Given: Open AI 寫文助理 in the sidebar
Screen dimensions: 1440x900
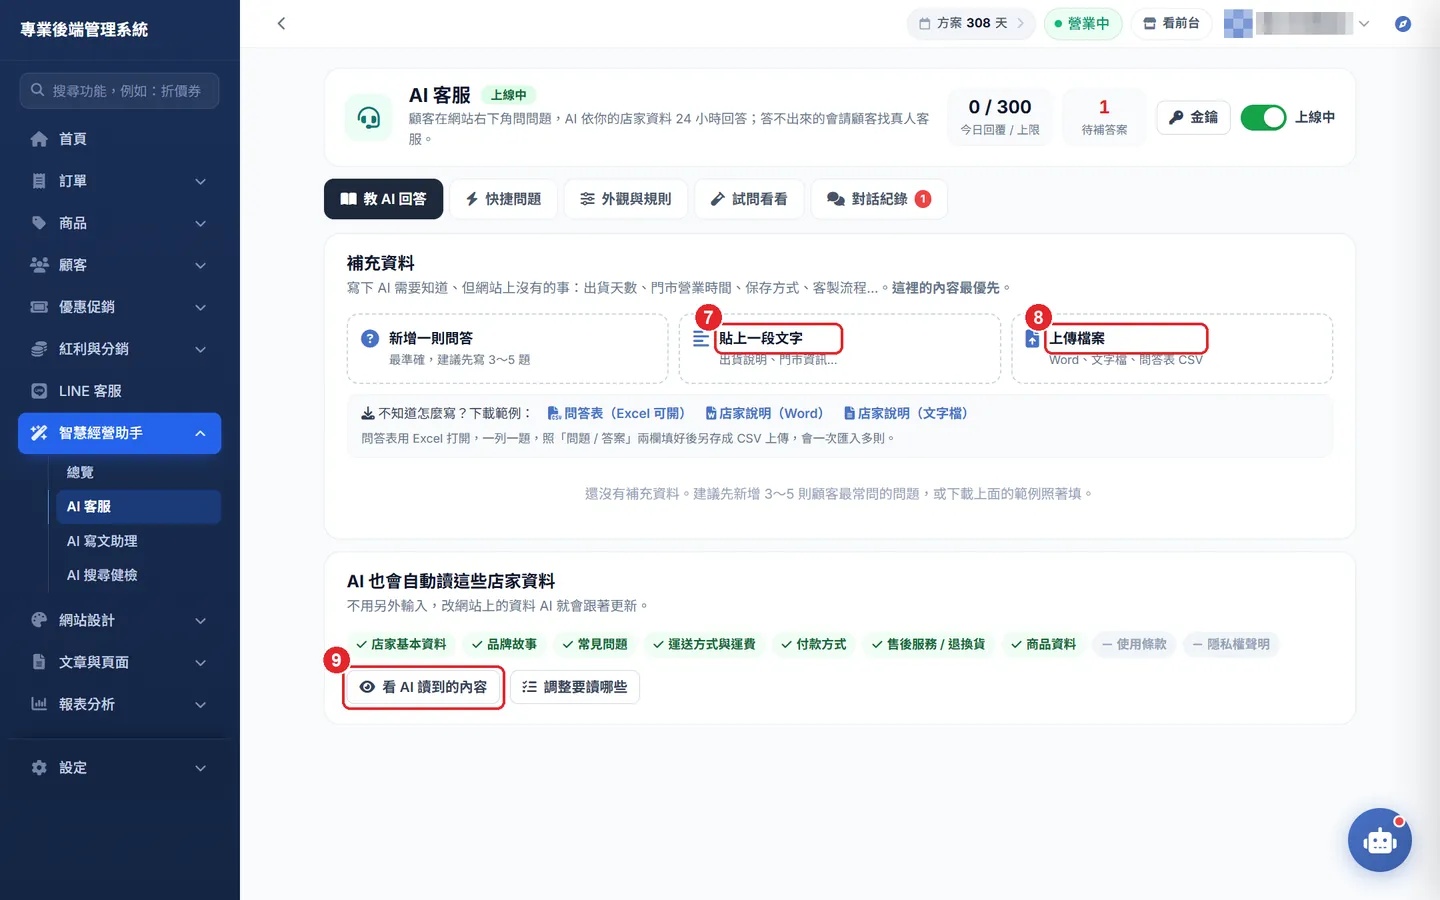Looking at the screenshot, I should [x=102, y=541].
